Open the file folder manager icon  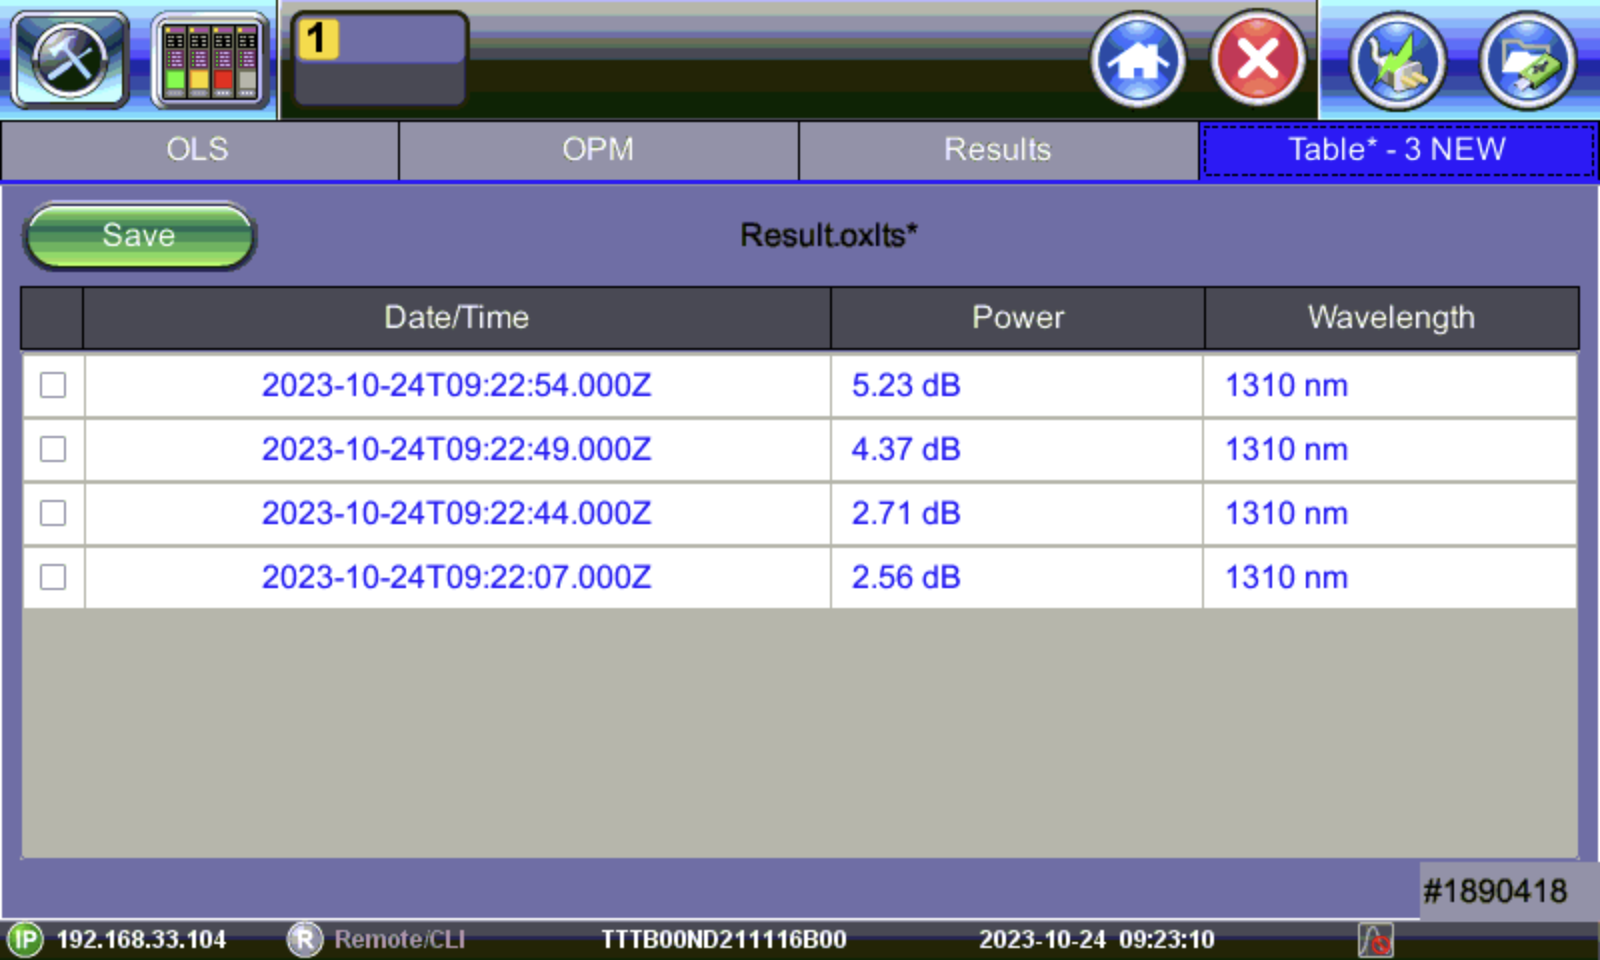tap(1526, 62)
